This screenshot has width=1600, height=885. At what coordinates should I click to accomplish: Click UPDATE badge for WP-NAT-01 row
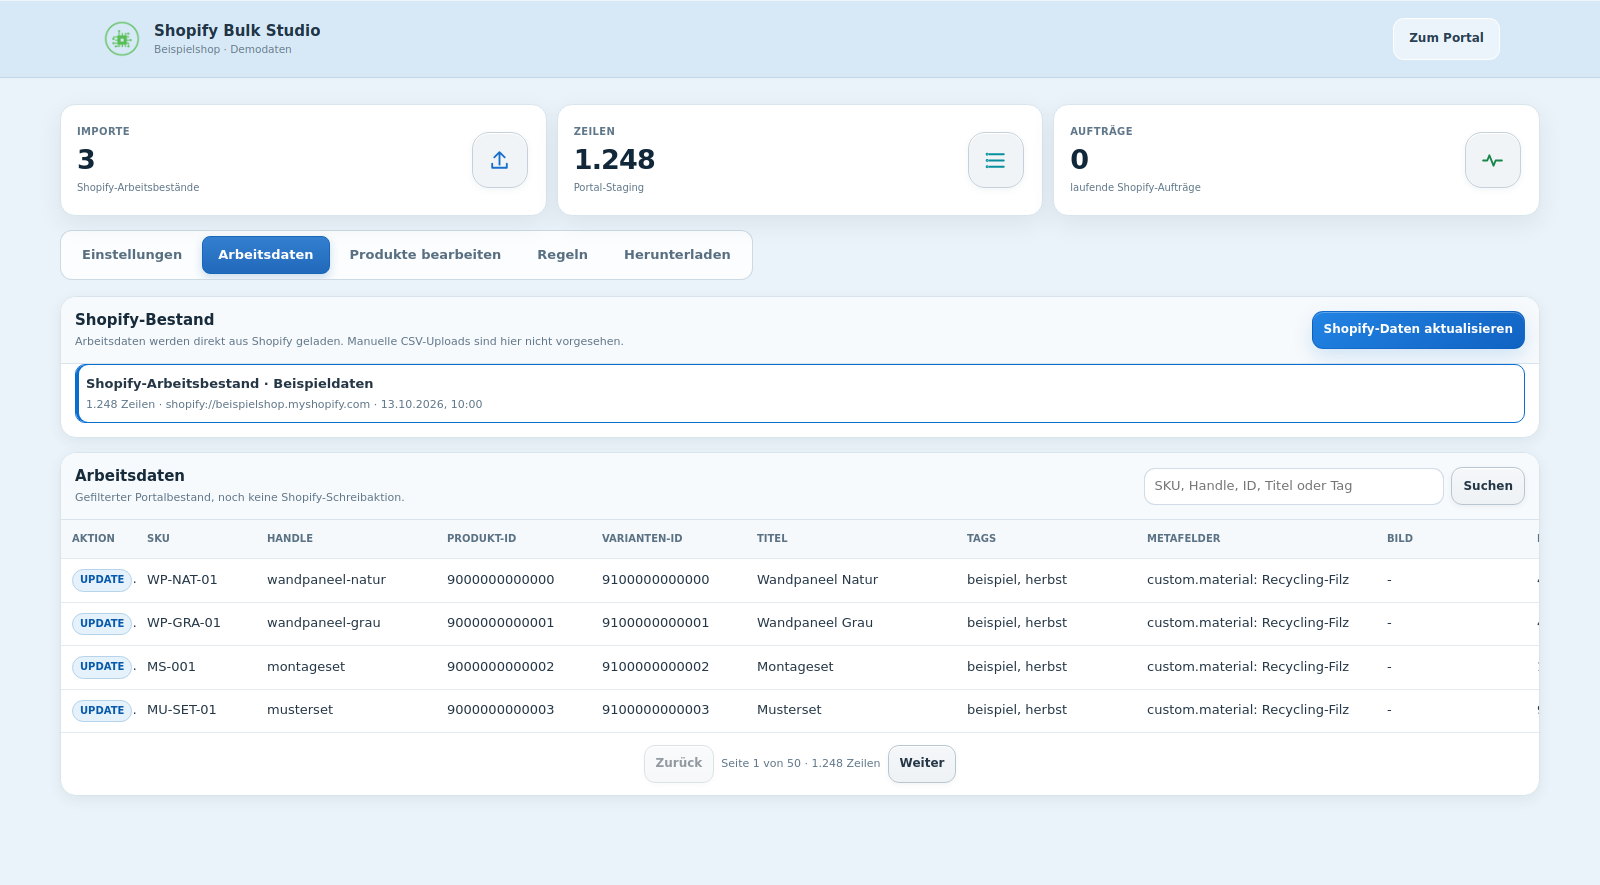(102, 580)
